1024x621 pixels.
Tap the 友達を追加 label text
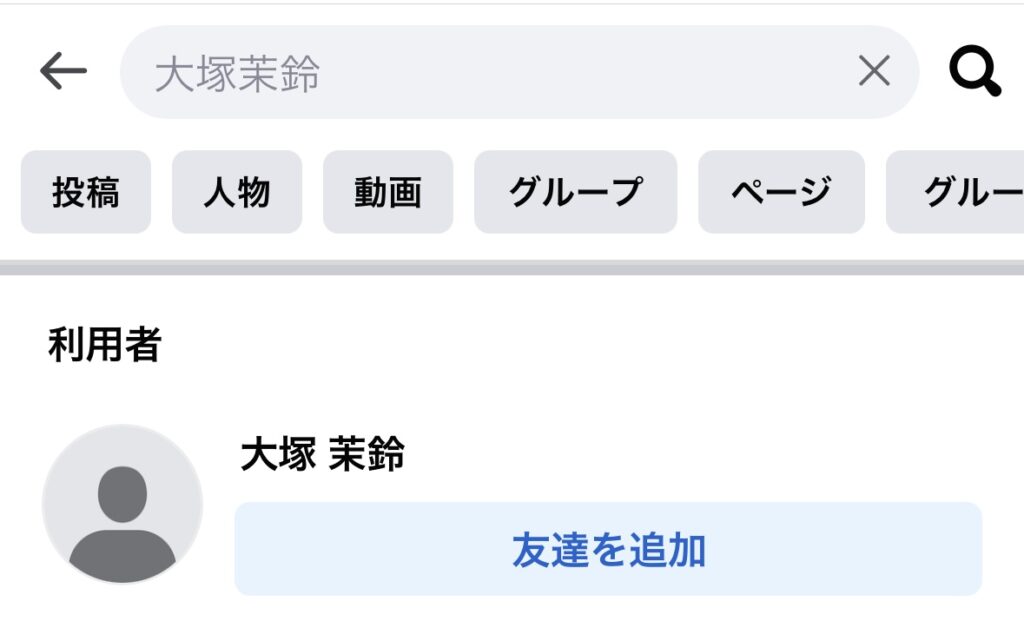tap(609, 550)
